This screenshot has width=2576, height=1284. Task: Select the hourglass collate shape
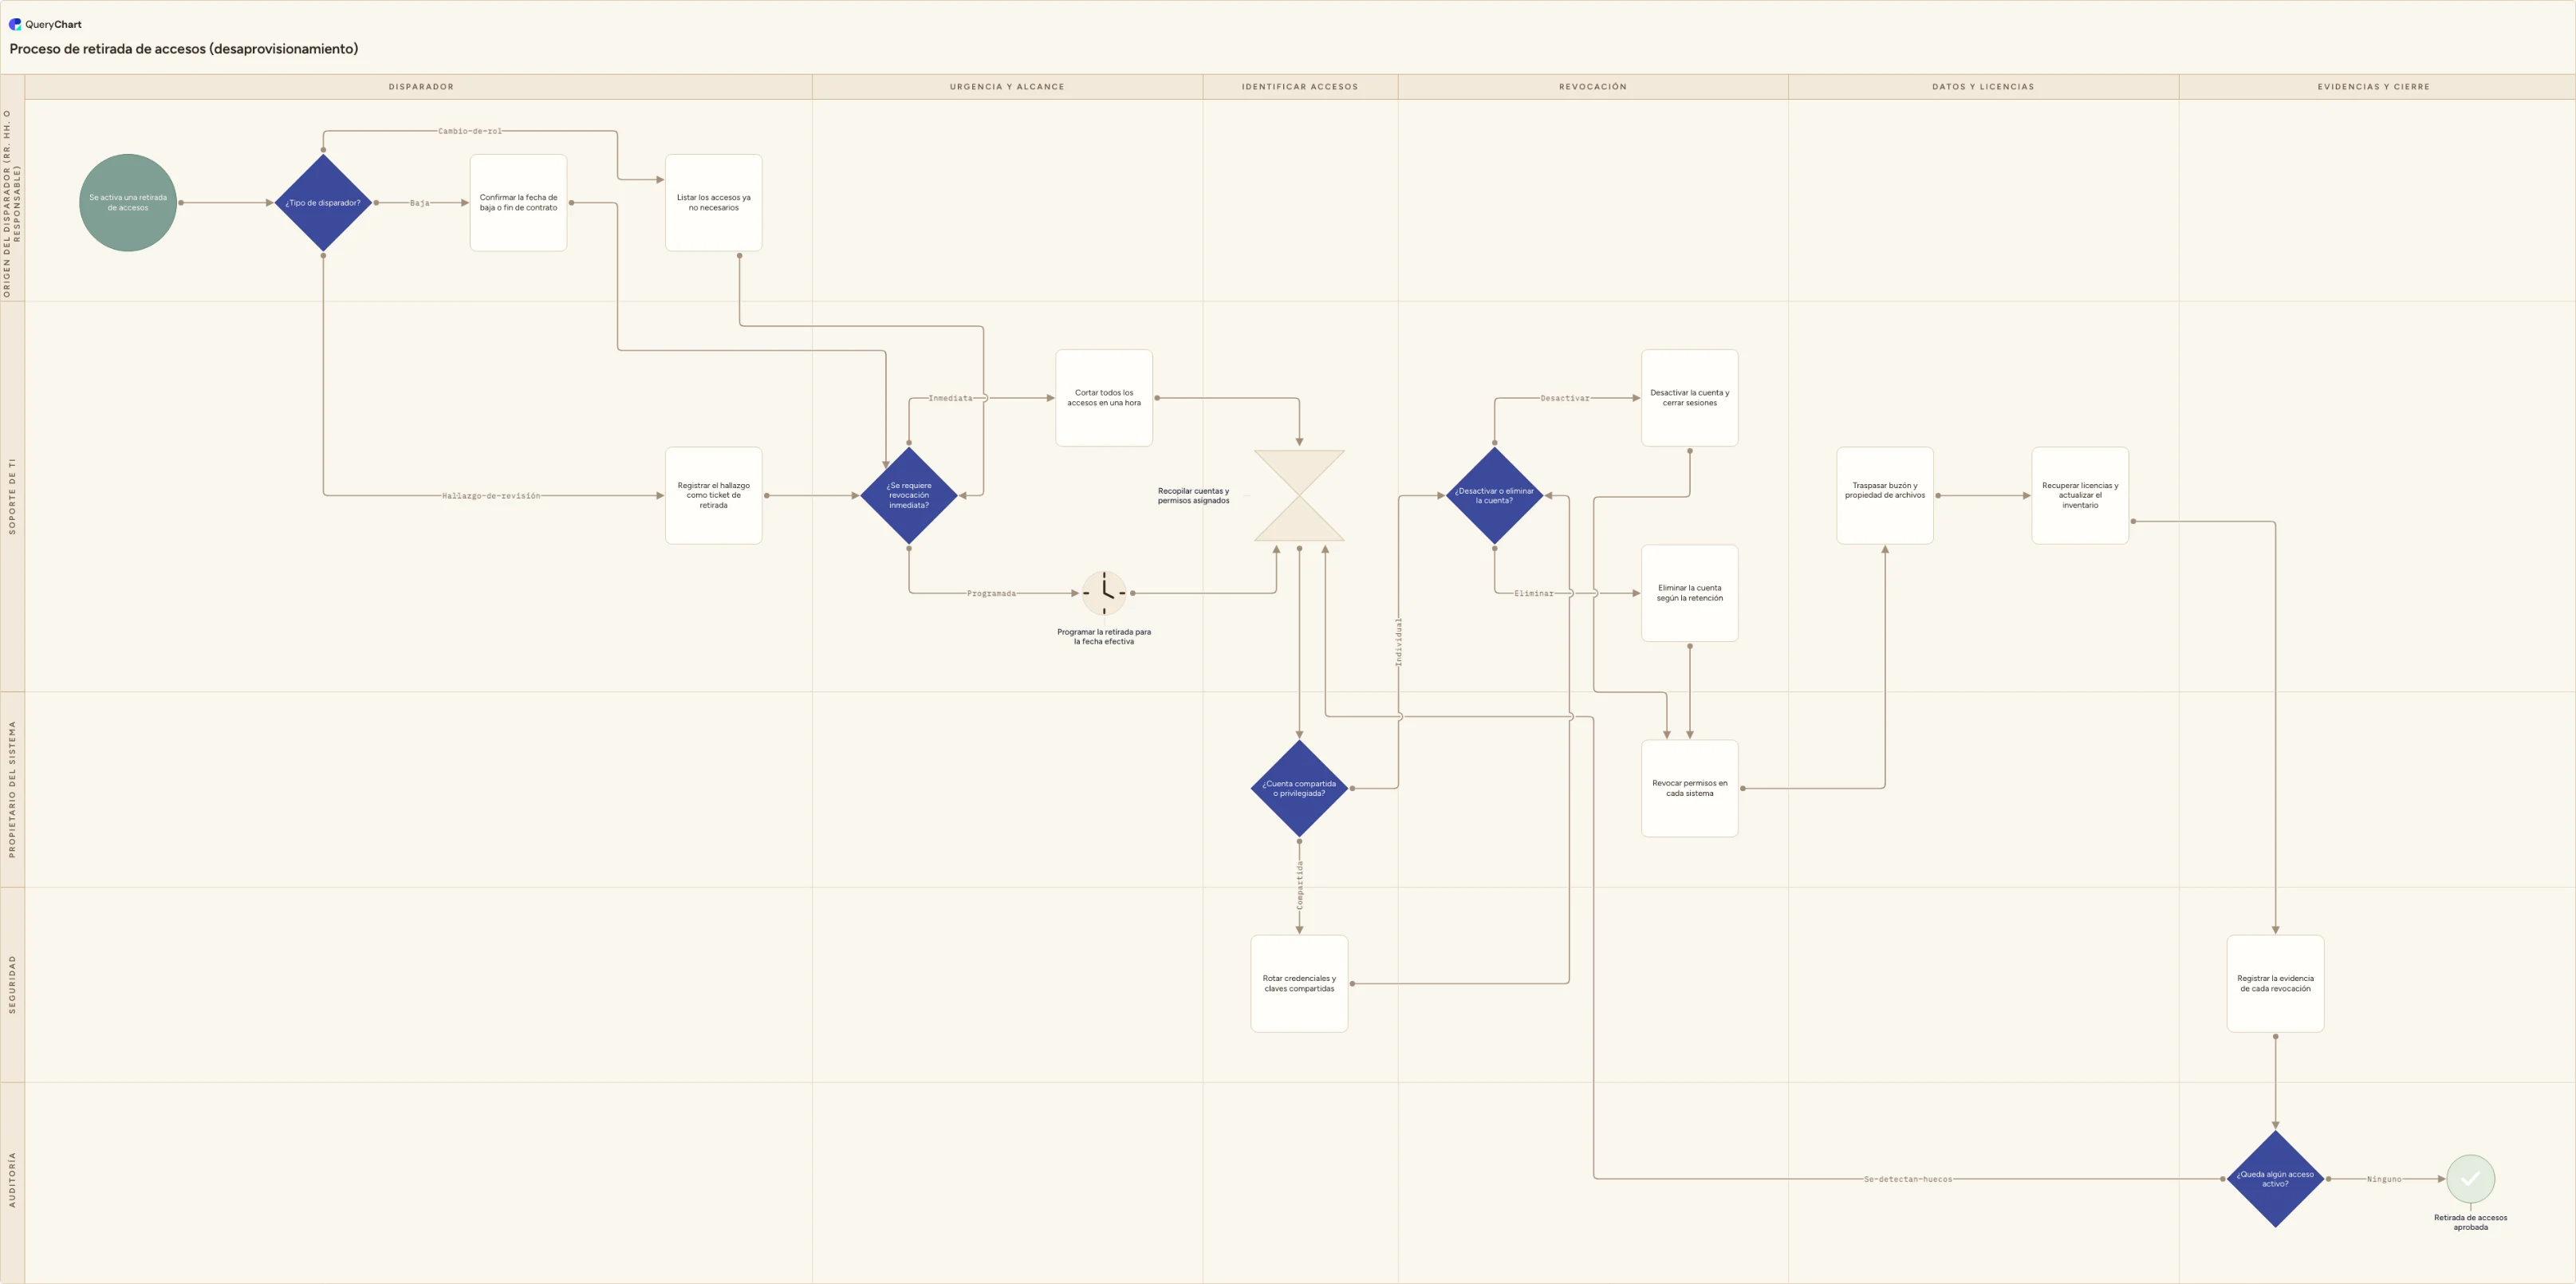[x=1299, y=496]
